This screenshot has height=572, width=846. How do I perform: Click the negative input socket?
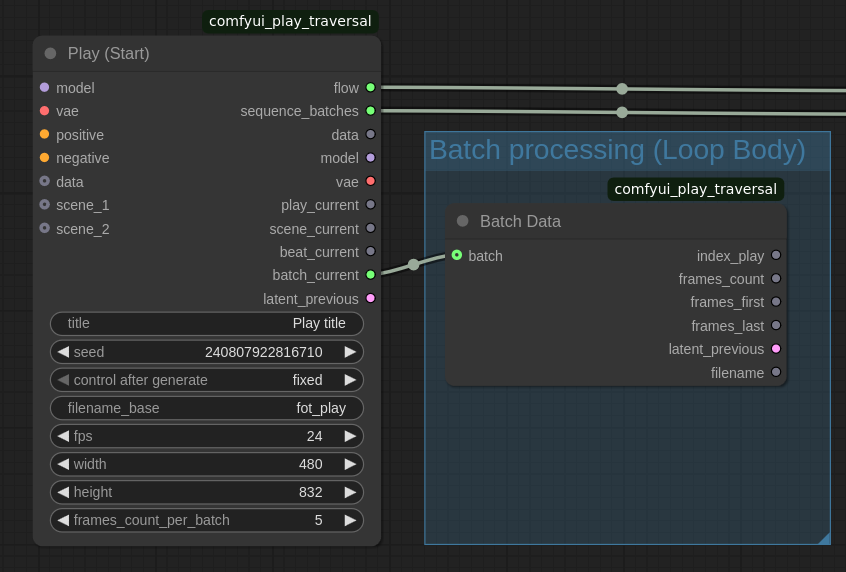(x=45, y=158)
